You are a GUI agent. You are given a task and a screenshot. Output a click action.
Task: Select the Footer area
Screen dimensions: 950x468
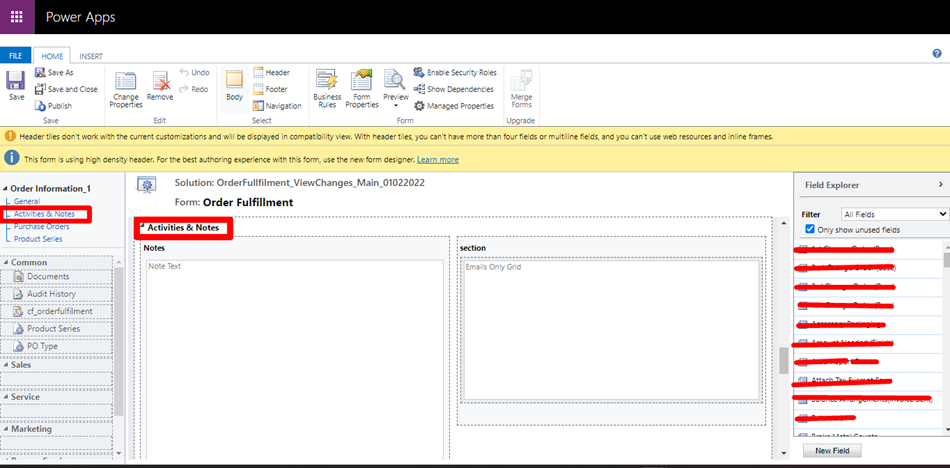point(270,89)
